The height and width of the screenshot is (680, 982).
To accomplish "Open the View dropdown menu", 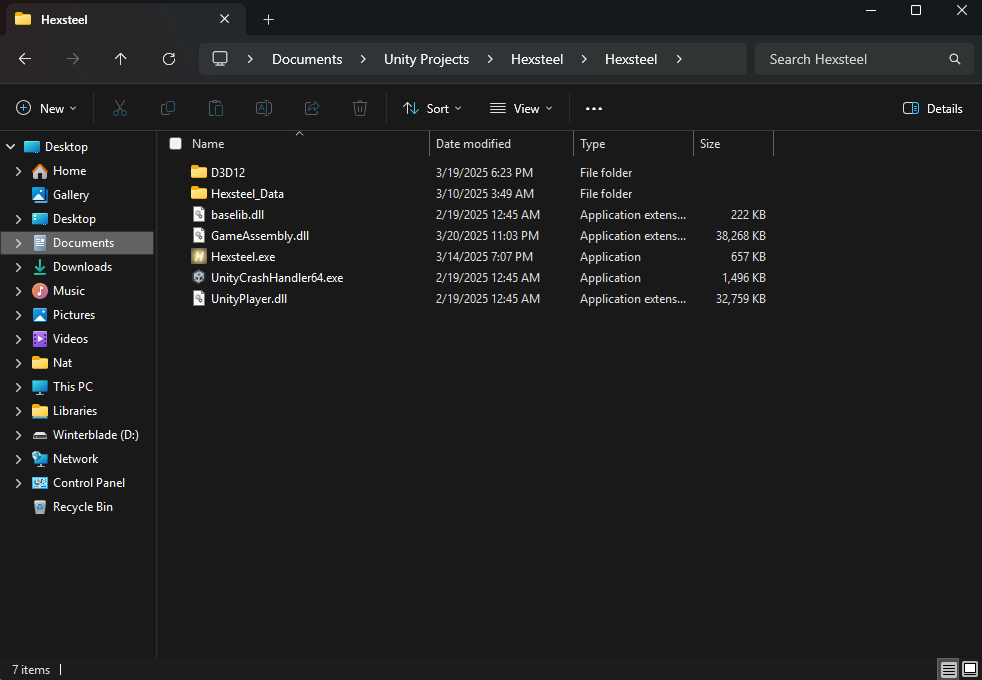I will point(521,108).
